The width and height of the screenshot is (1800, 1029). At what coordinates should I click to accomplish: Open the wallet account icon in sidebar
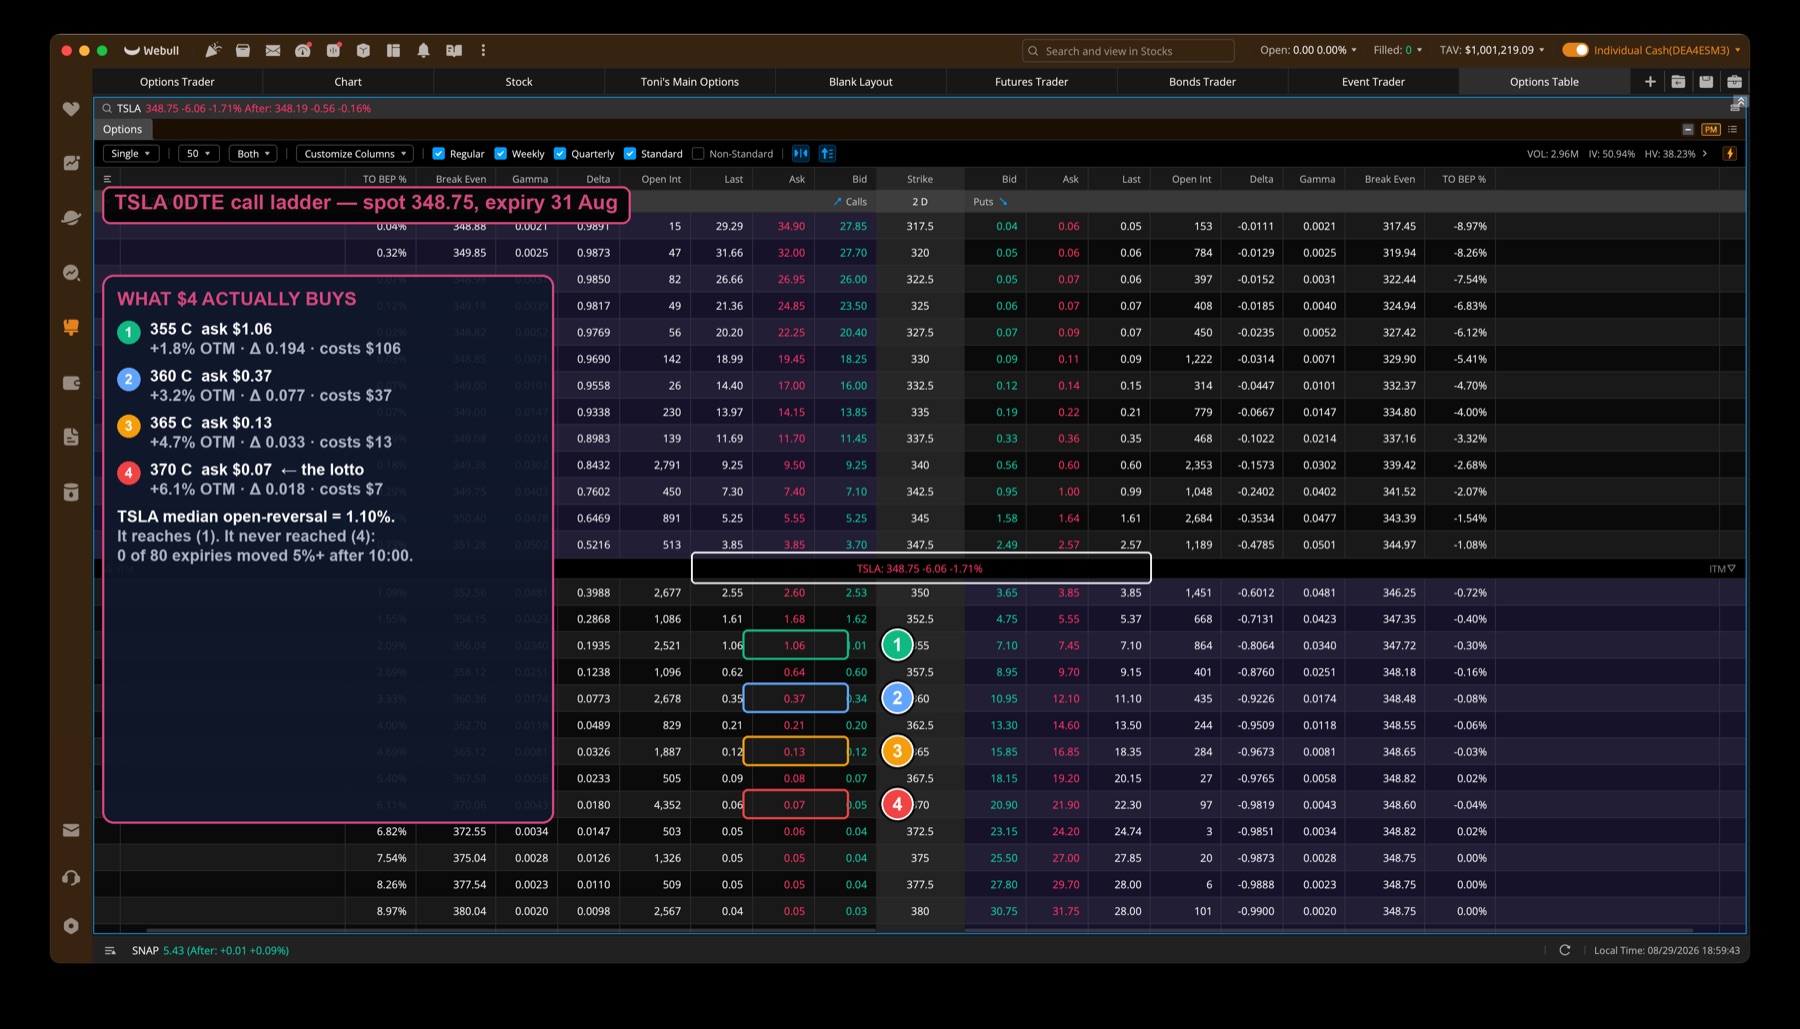71,382
